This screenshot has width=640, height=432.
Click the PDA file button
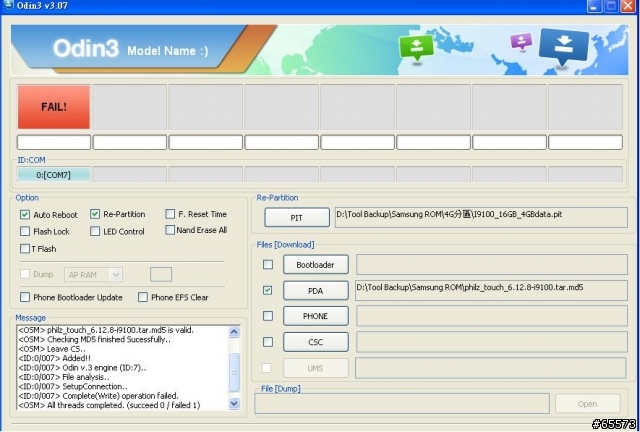click(315, 290)
